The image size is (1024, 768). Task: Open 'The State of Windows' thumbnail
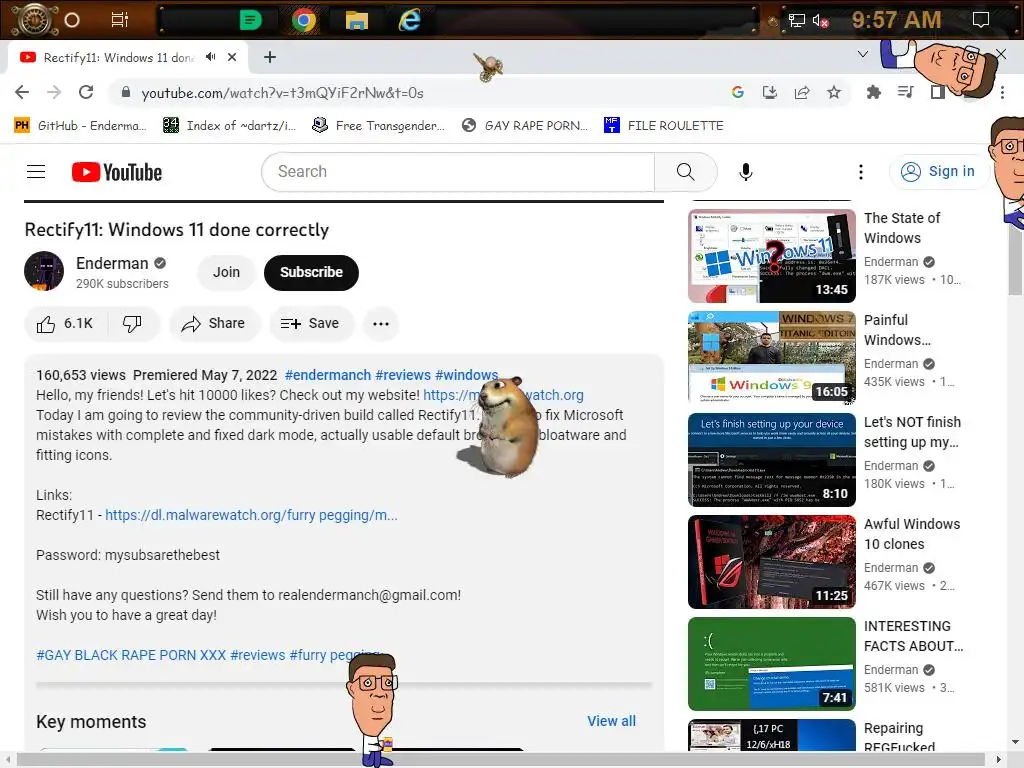click(x=772, y=256)
